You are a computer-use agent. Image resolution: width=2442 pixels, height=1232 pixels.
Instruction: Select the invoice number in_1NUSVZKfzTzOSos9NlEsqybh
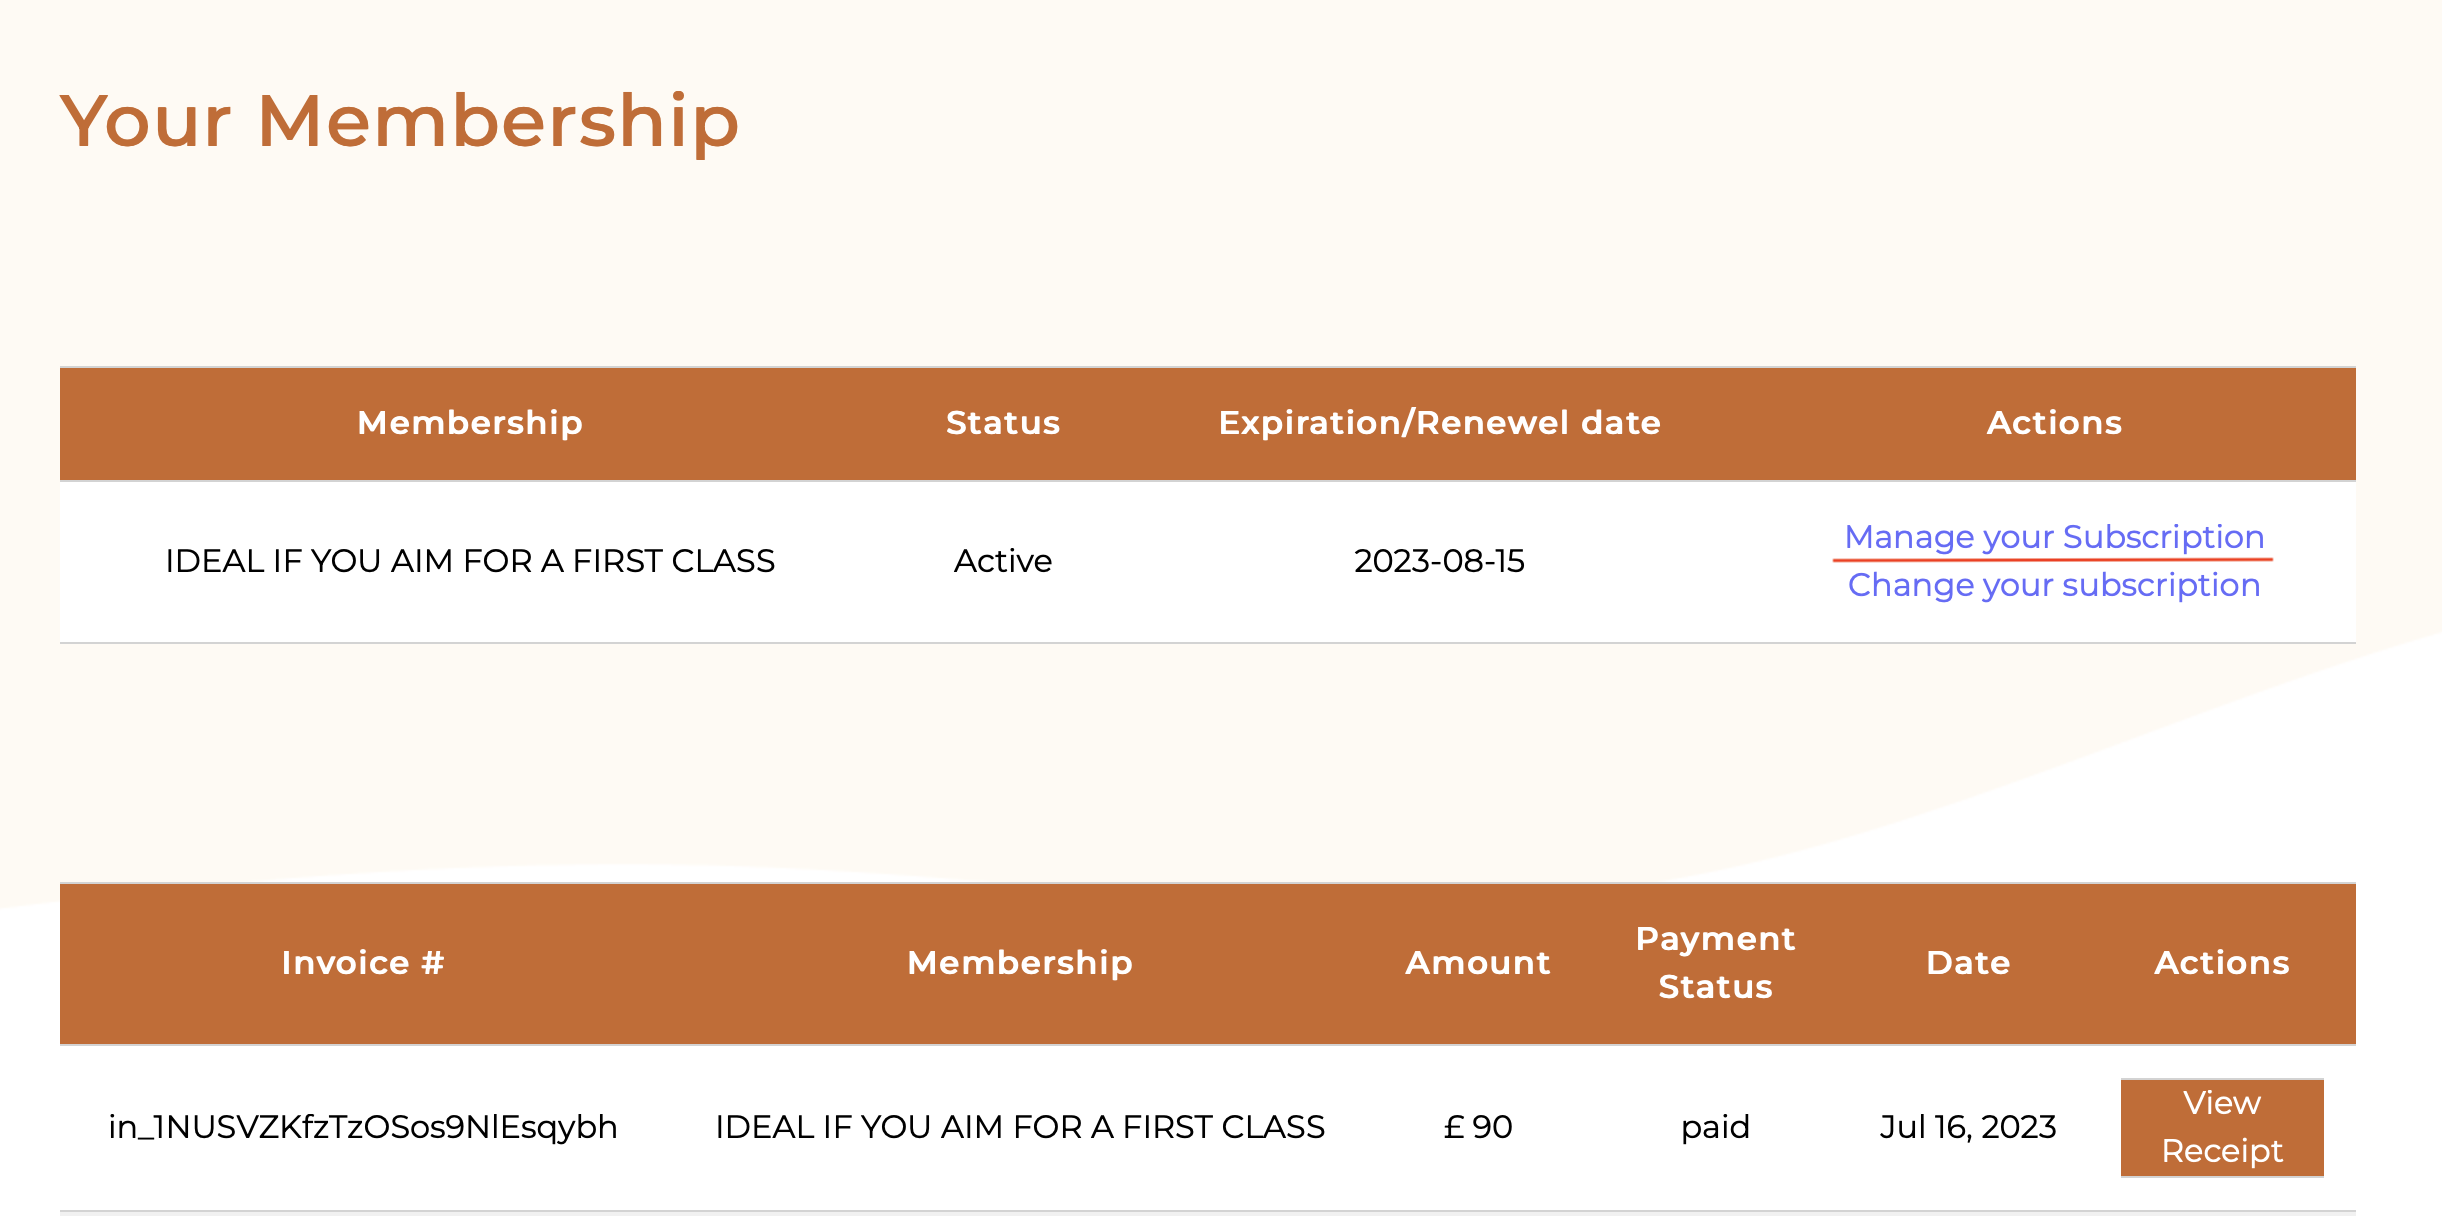363,1127
